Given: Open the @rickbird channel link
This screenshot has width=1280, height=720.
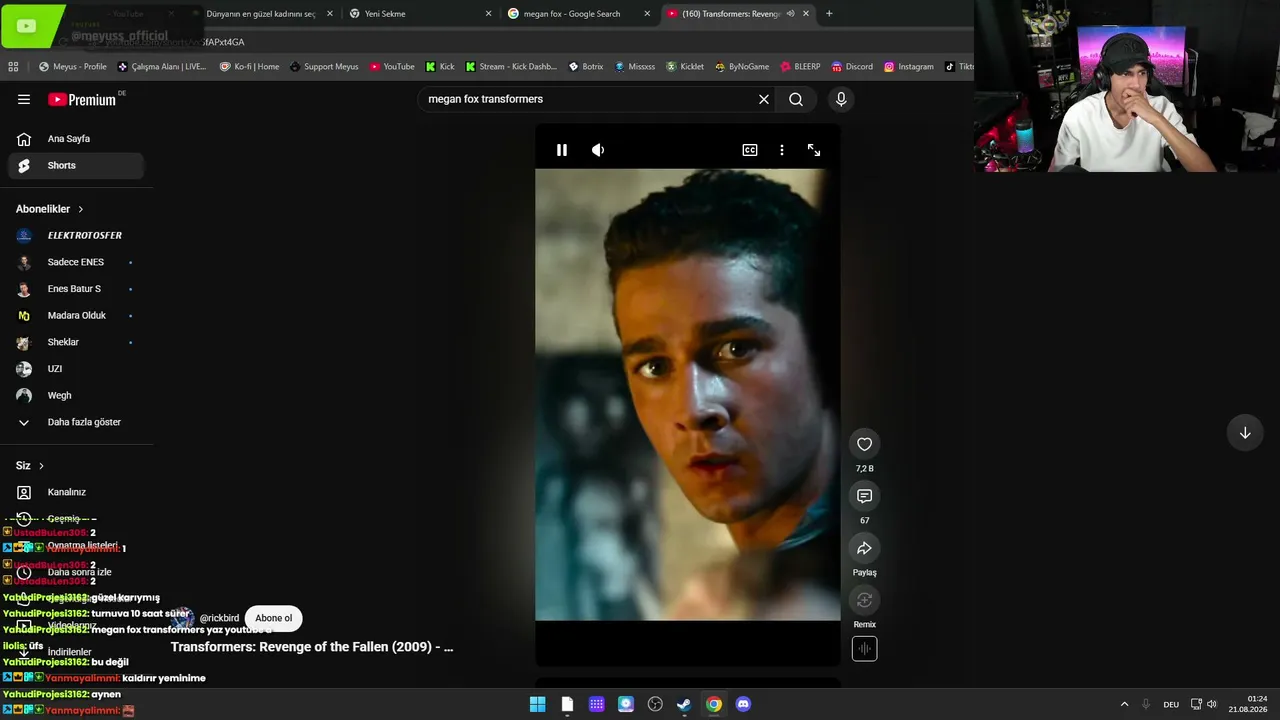Looking at the screenshot, I should (x=219, y=618).
